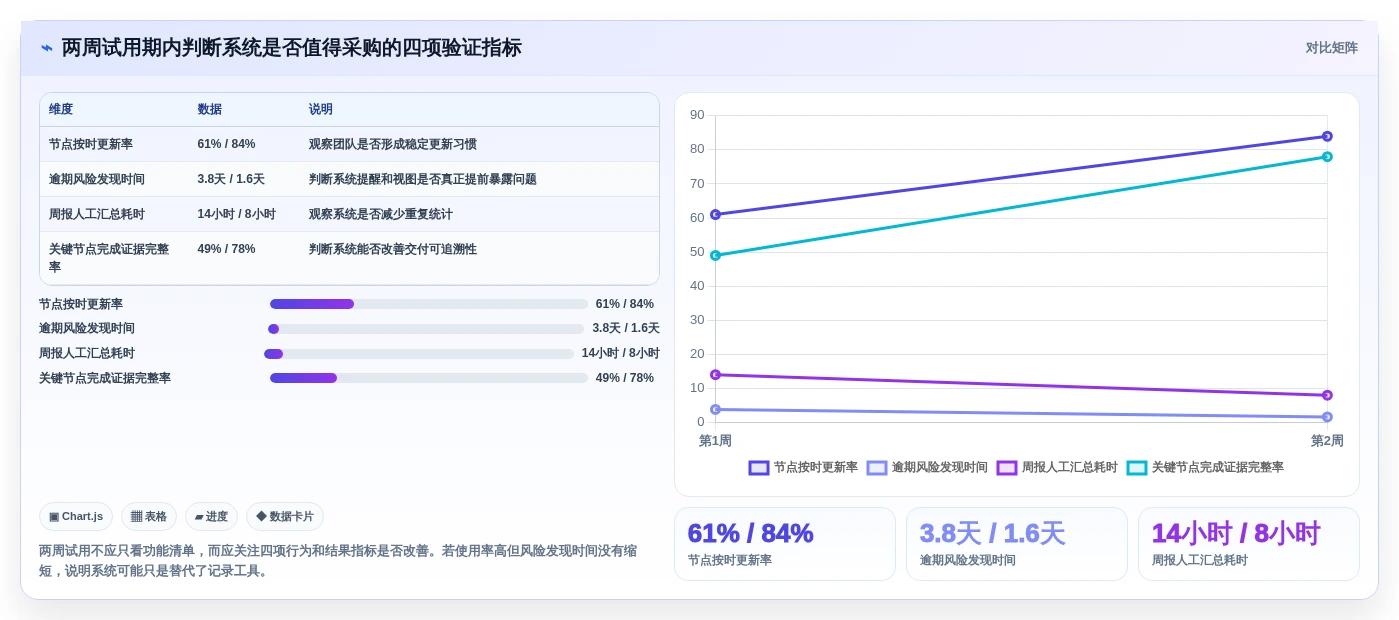
Task: Click the 说明 column header
Action: click(x=321, y=109)
